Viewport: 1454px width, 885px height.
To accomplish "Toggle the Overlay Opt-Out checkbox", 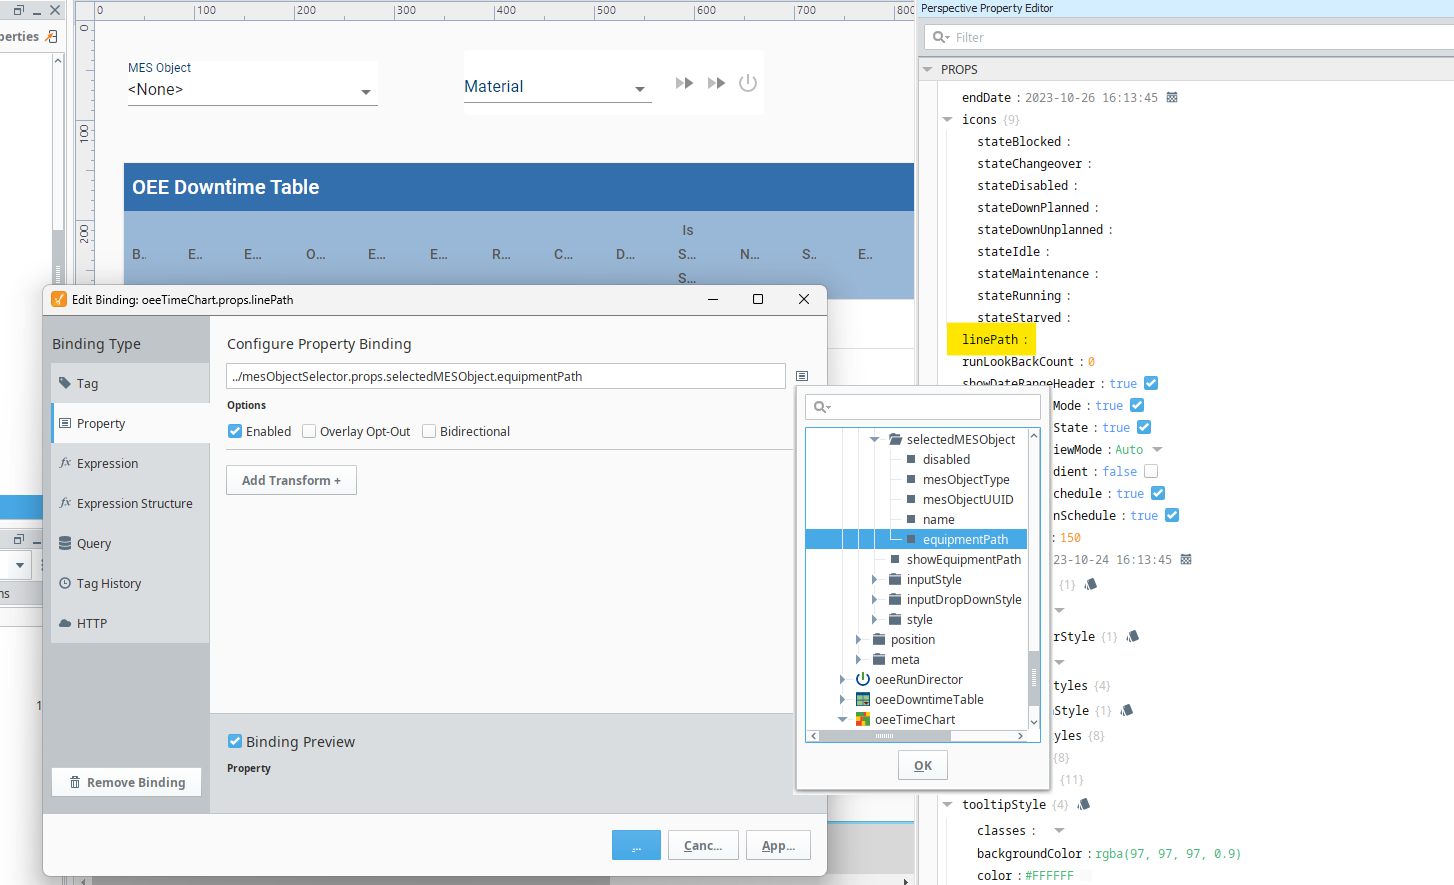I will click(x=309, y=432).
